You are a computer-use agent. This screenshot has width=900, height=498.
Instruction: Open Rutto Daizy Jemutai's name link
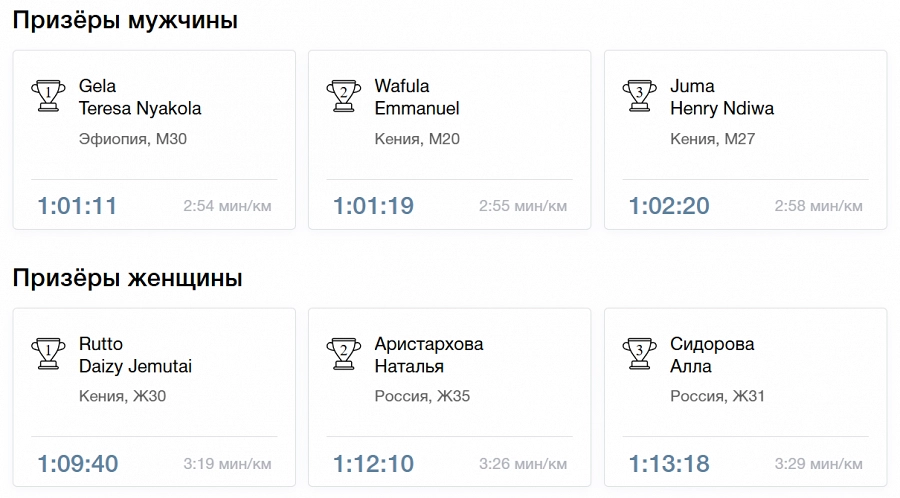[x=135, y=355]
